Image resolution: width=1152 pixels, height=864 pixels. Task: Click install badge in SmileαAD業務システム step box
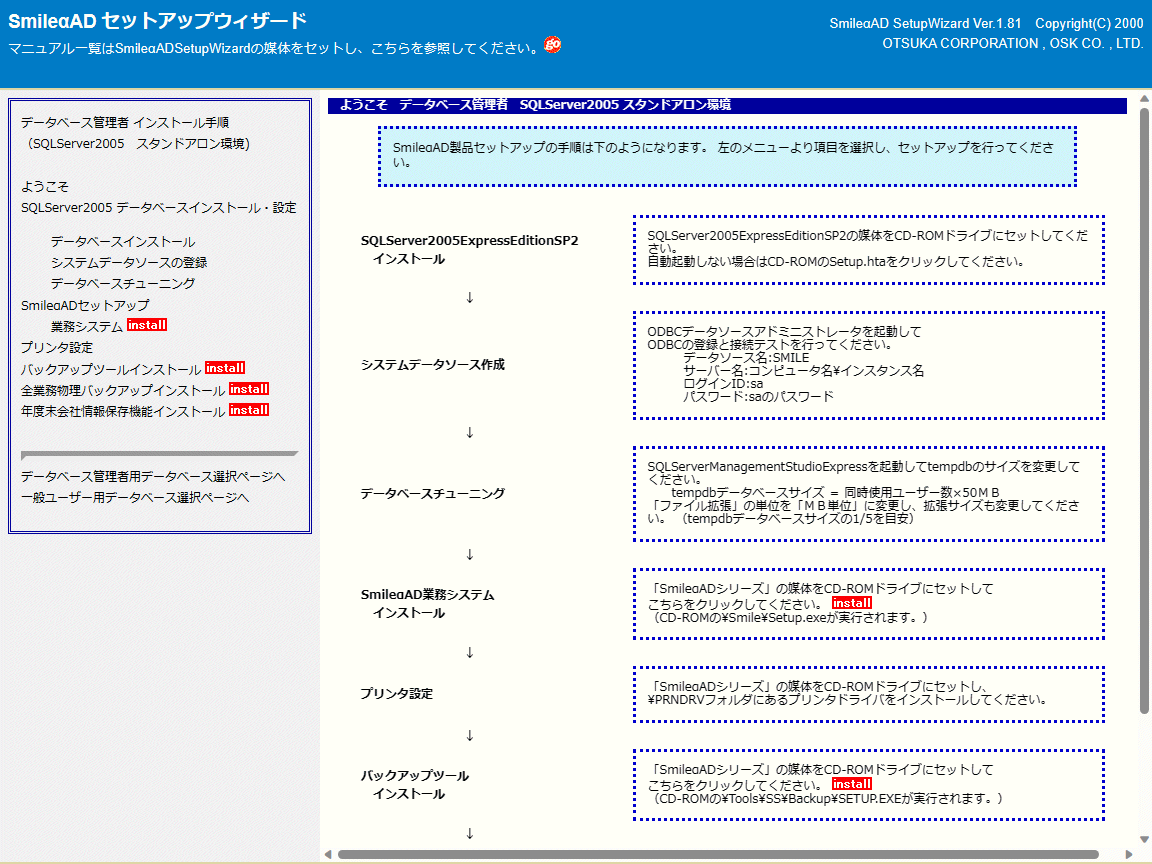tap(852, 602)
